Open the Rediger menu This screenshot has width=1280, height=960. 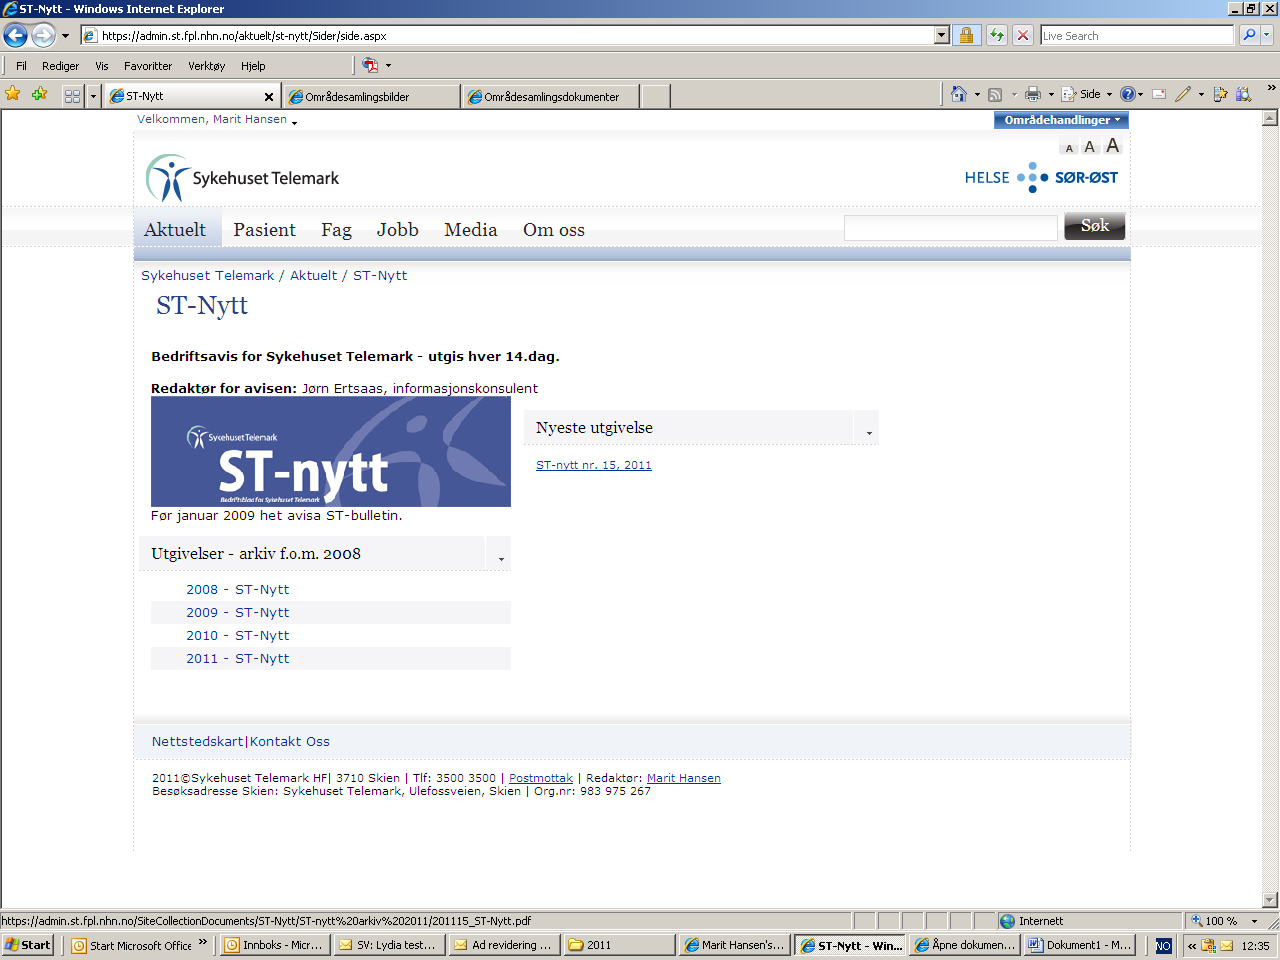click(60, 66)
